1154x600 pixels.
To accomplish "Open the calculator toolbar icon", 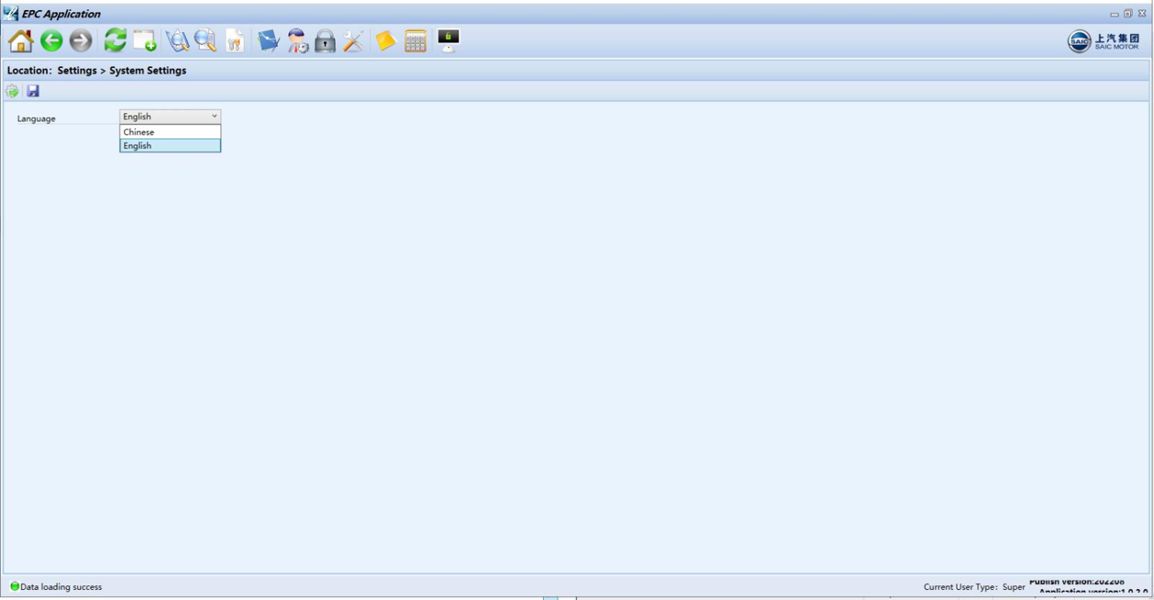I will [x=416, y=41].
